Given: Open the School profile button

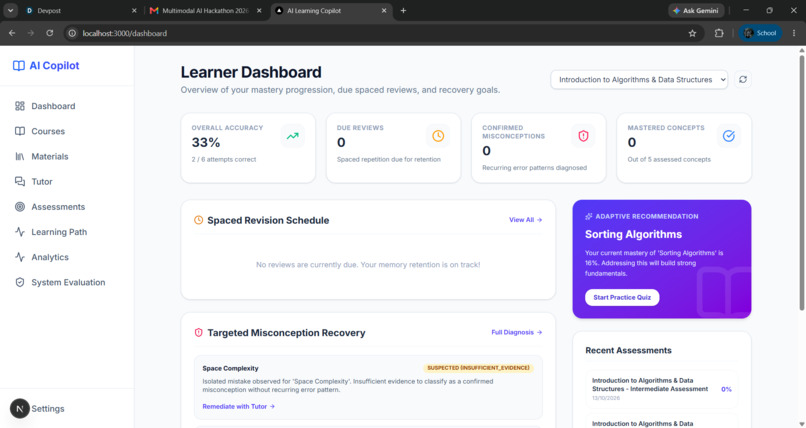Looking at the screenshot, I should 760,33.
